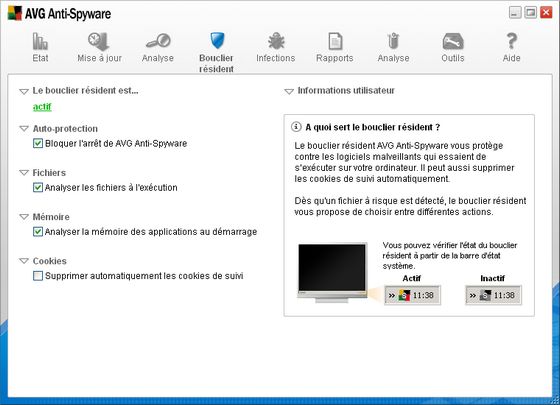Open the Aide question mark icon
The image size is (560, 405).
511,41
